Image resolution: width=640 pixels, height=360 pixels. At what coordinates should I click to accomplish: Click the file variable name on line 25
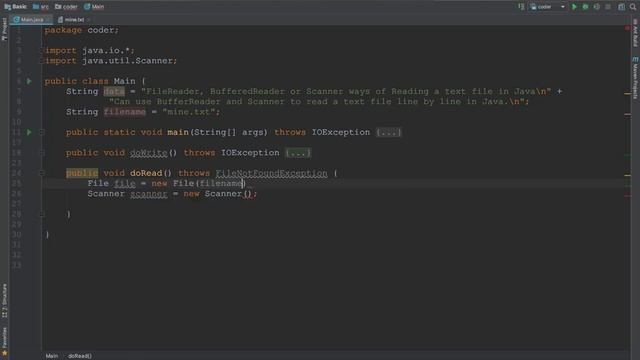124,183
